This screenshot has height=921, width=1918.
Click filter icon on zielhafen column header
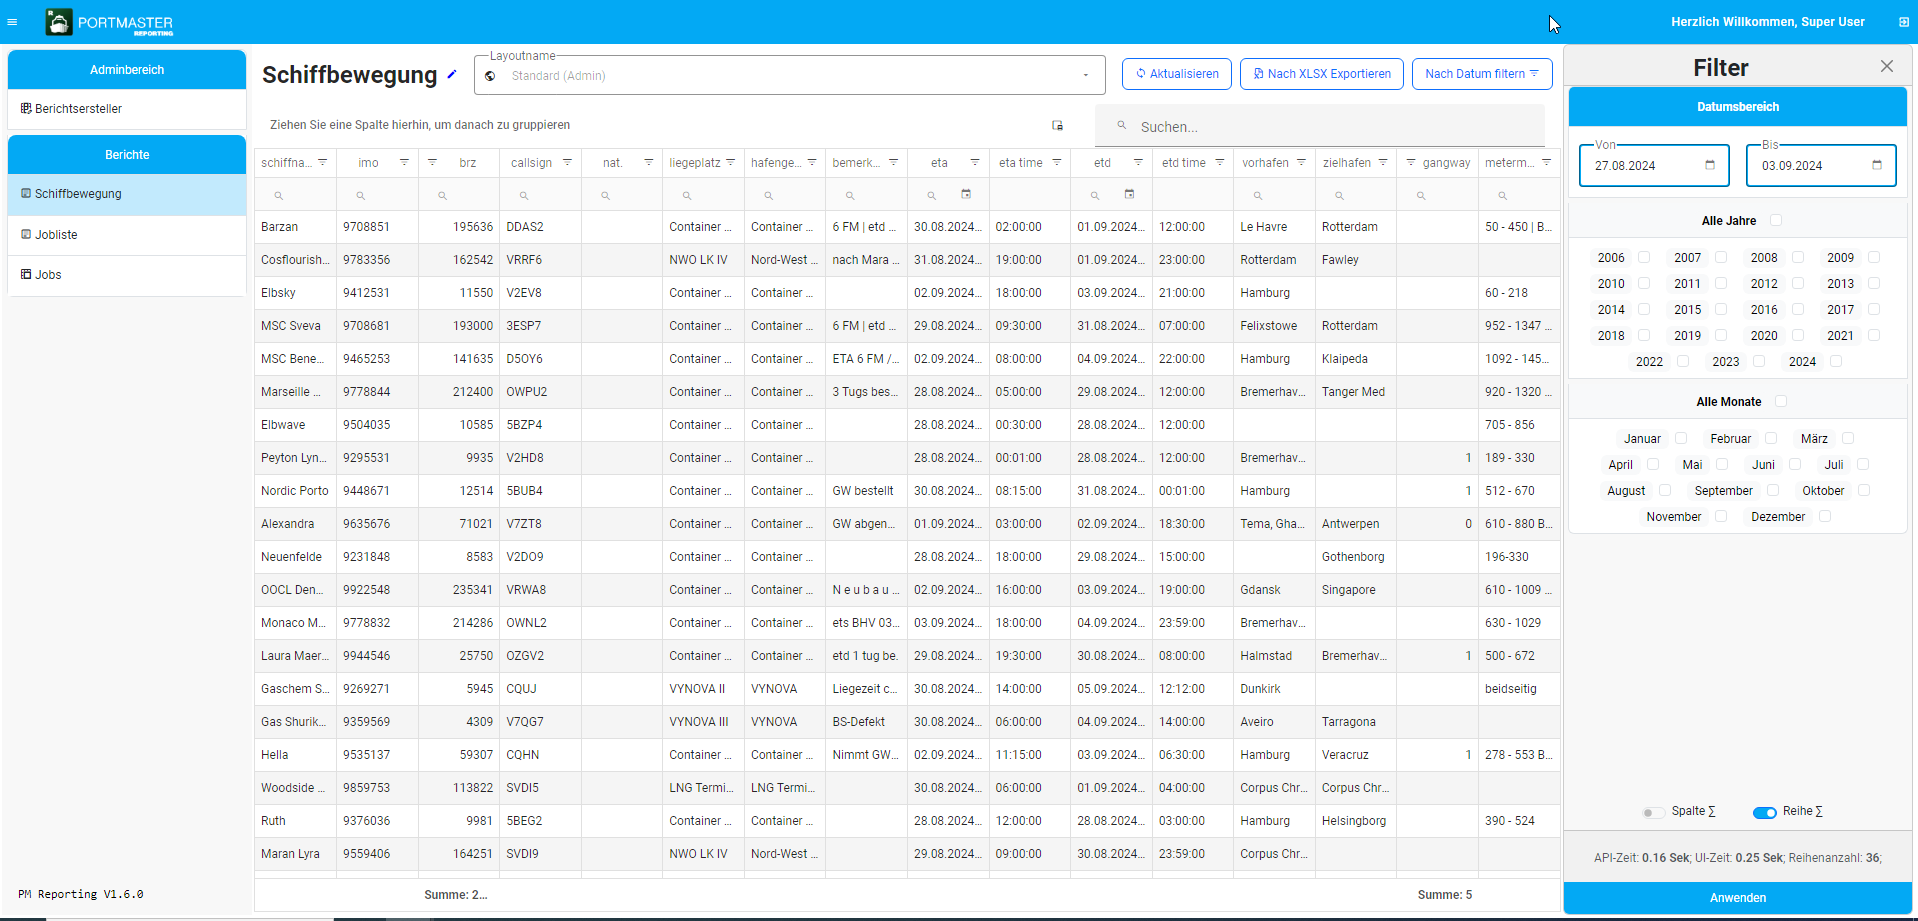point(1383,163)
